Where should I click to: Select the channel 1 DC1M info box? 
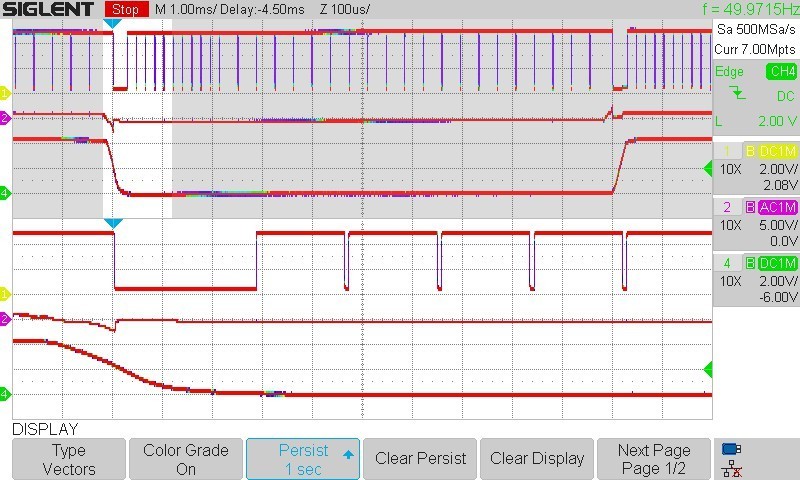click(x=757, y=168)
